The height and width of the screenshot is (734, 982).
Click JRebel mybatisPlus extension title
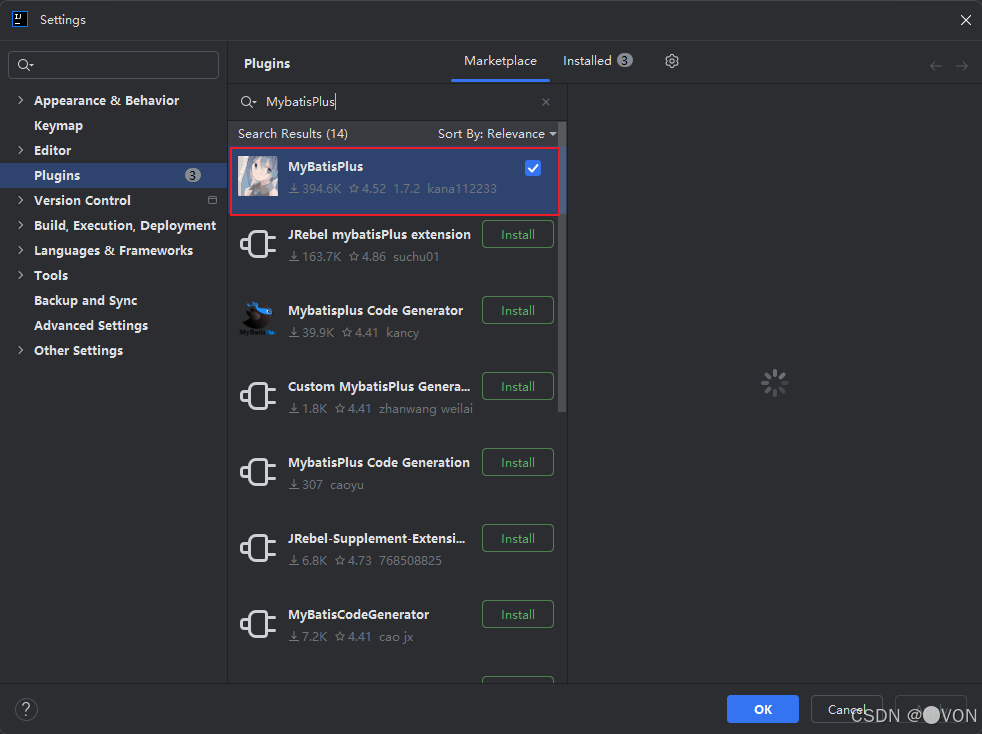click(380, 234)
